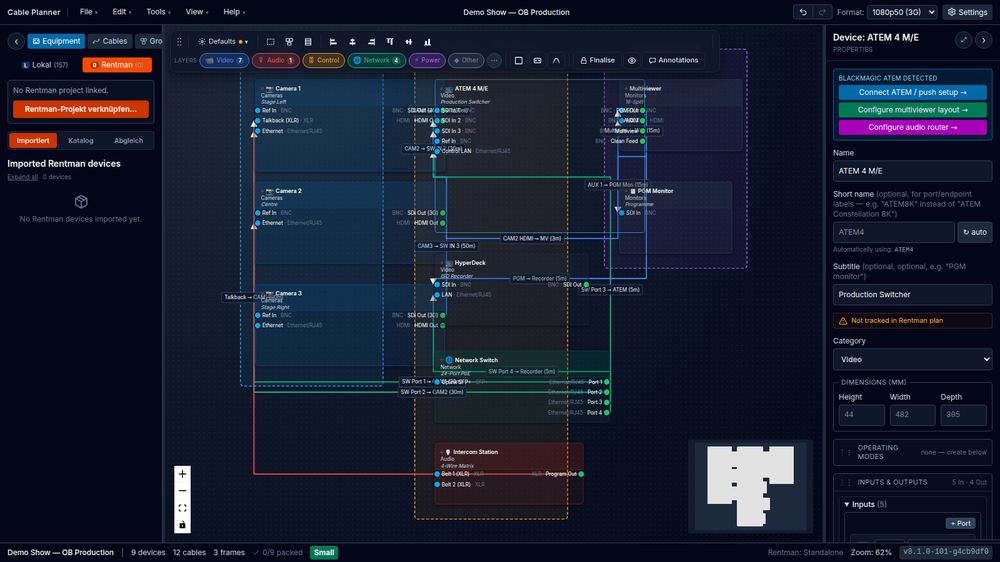Expand the Operating Modes section
The image size is (1000, 562).
point(913,452)
